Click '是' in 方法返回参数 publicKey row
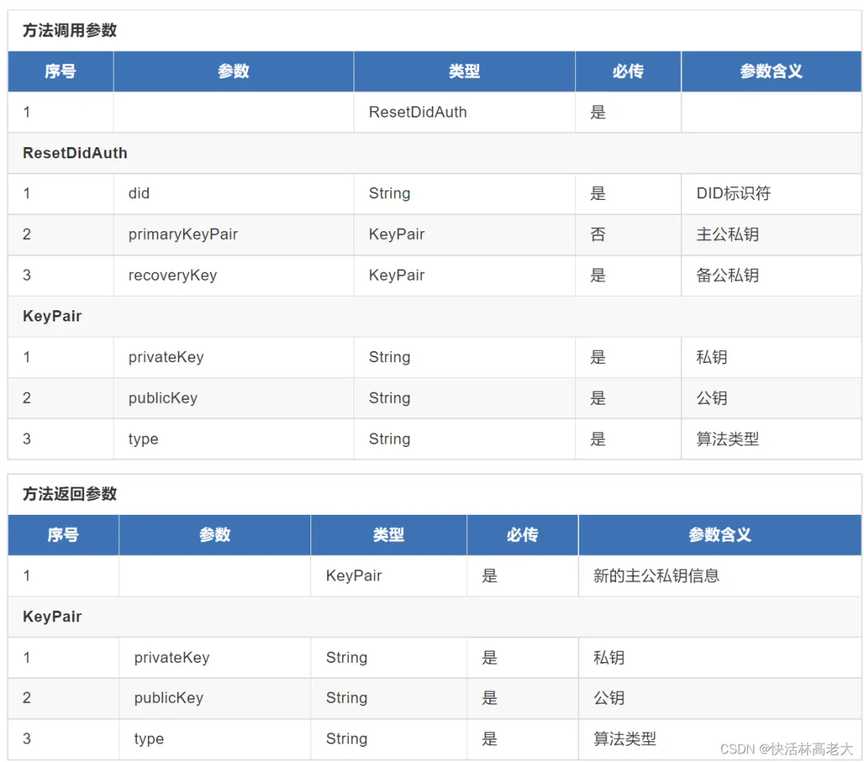This screenshot has height=762, width=864. coord(489,698)
